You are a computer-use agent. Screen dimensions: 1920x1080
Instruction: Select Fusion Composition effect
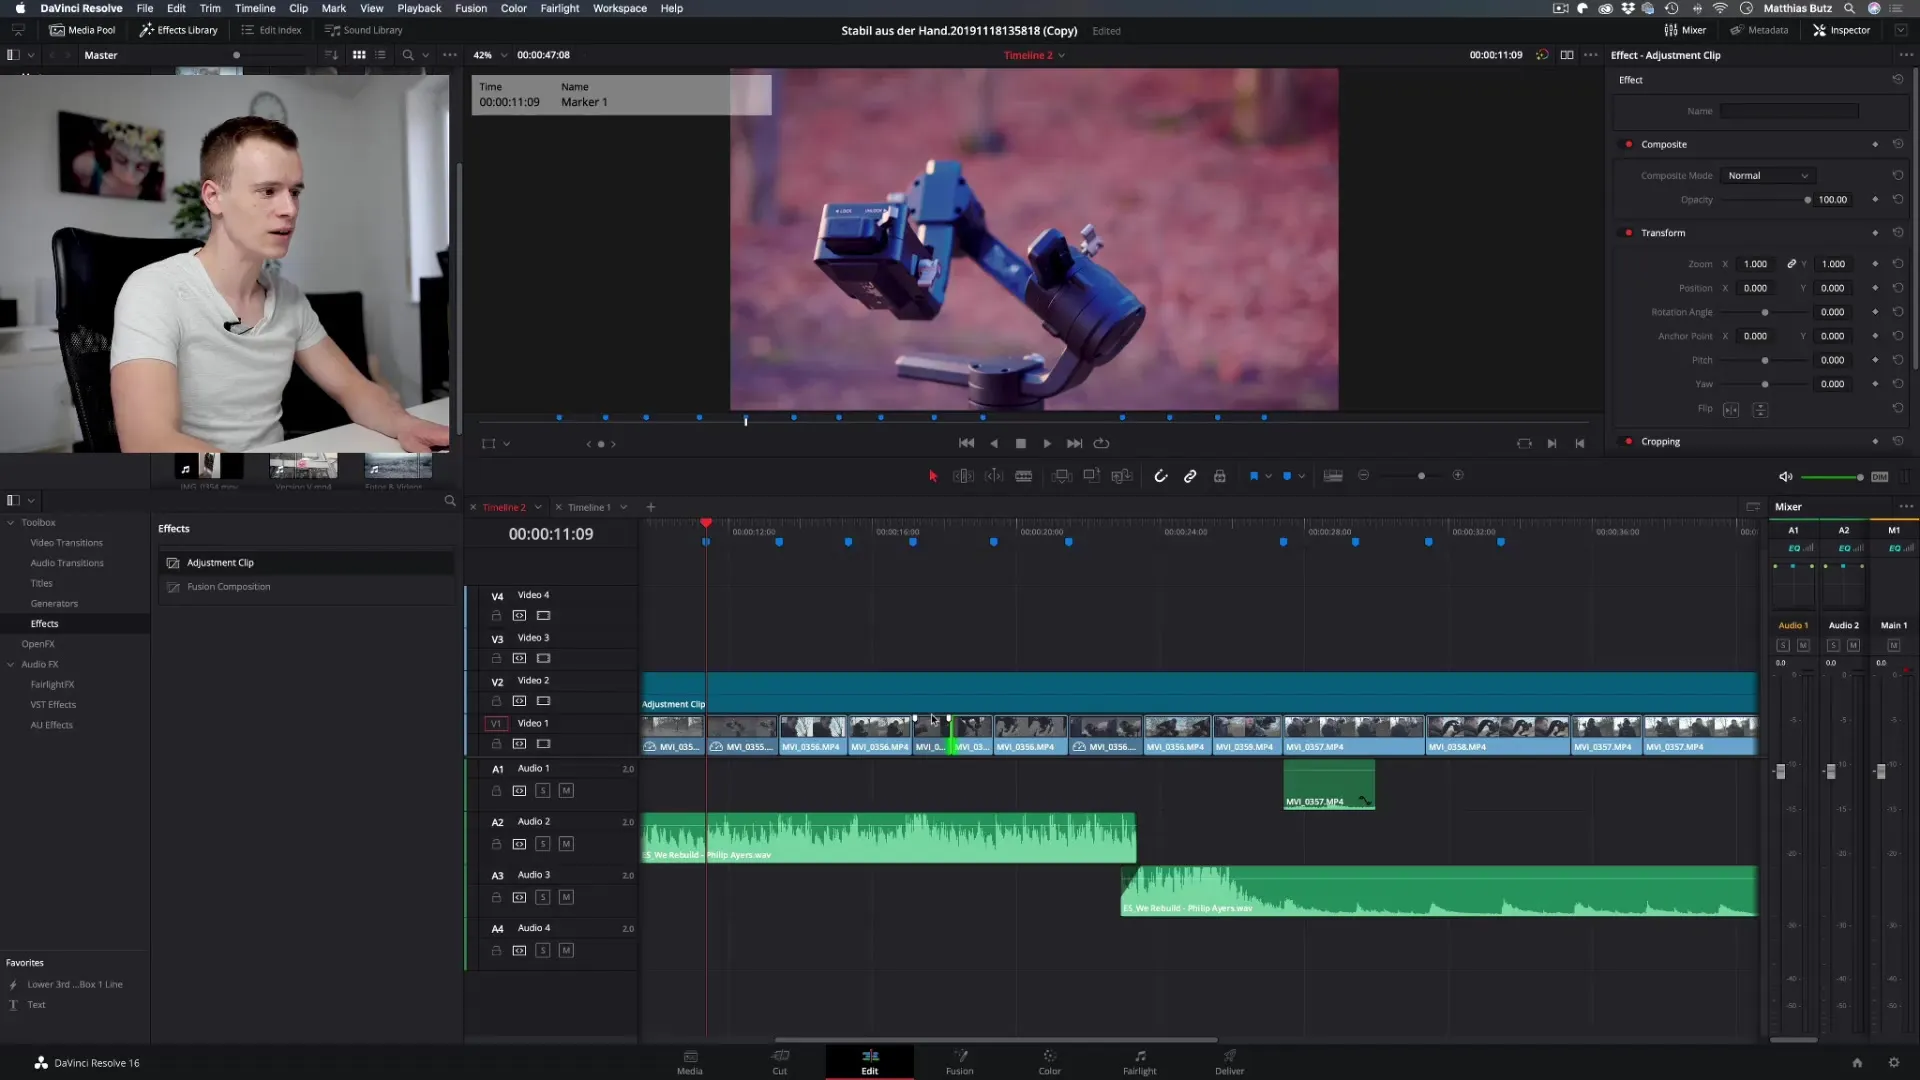(x=305, y=587)
